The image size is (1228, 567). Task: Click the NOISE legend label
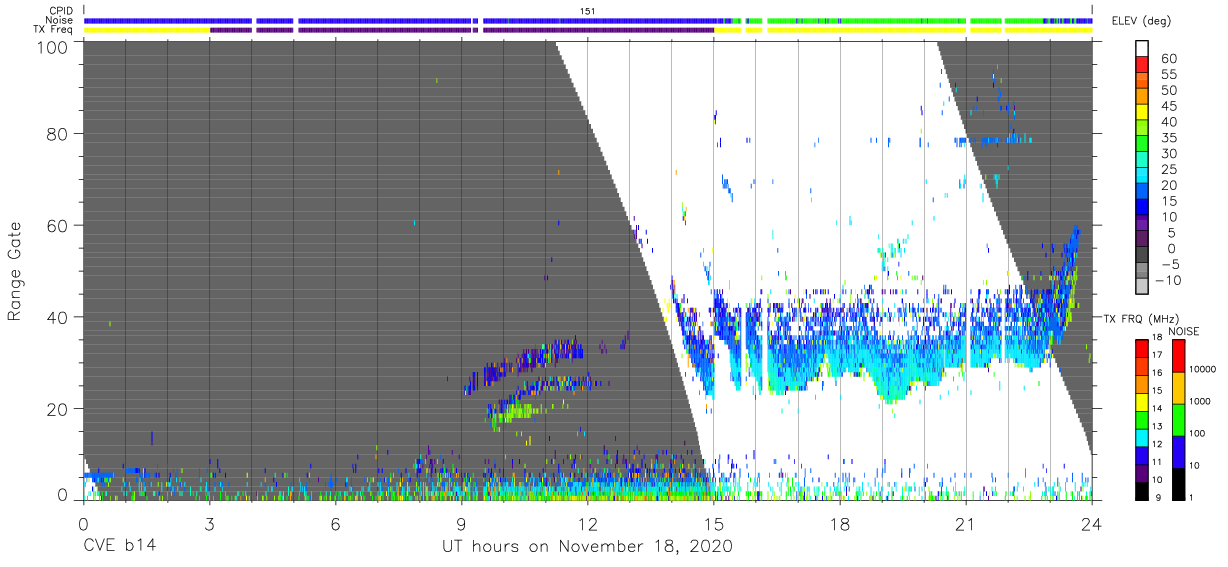[x=1186, y=331]
